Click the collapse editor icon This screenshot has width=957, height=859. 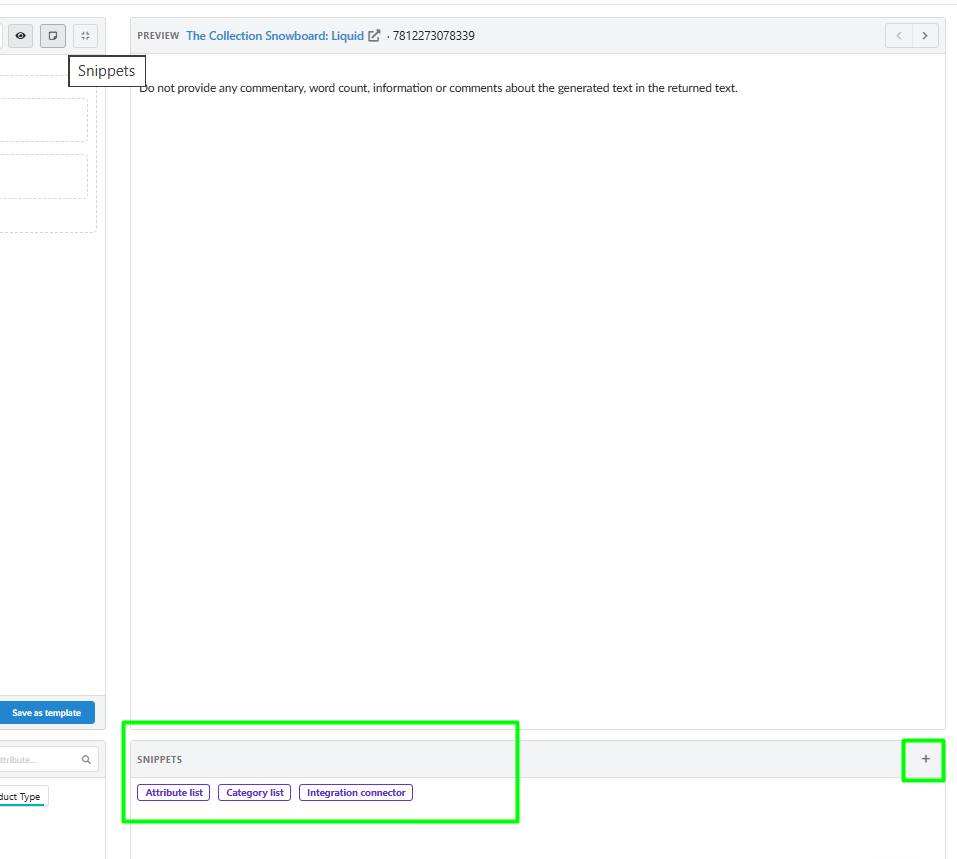pyautogui.click(x=85, y=36)
